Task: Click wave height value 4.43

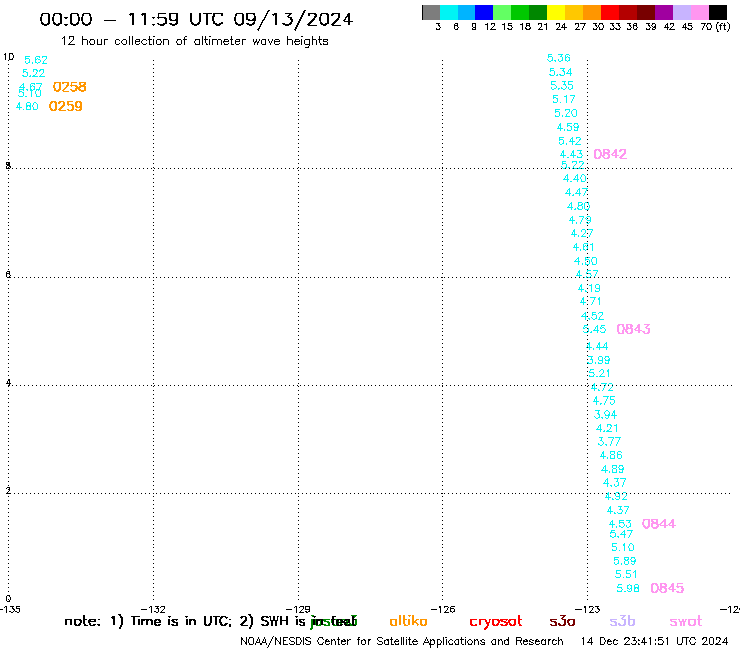Action: 572,154
